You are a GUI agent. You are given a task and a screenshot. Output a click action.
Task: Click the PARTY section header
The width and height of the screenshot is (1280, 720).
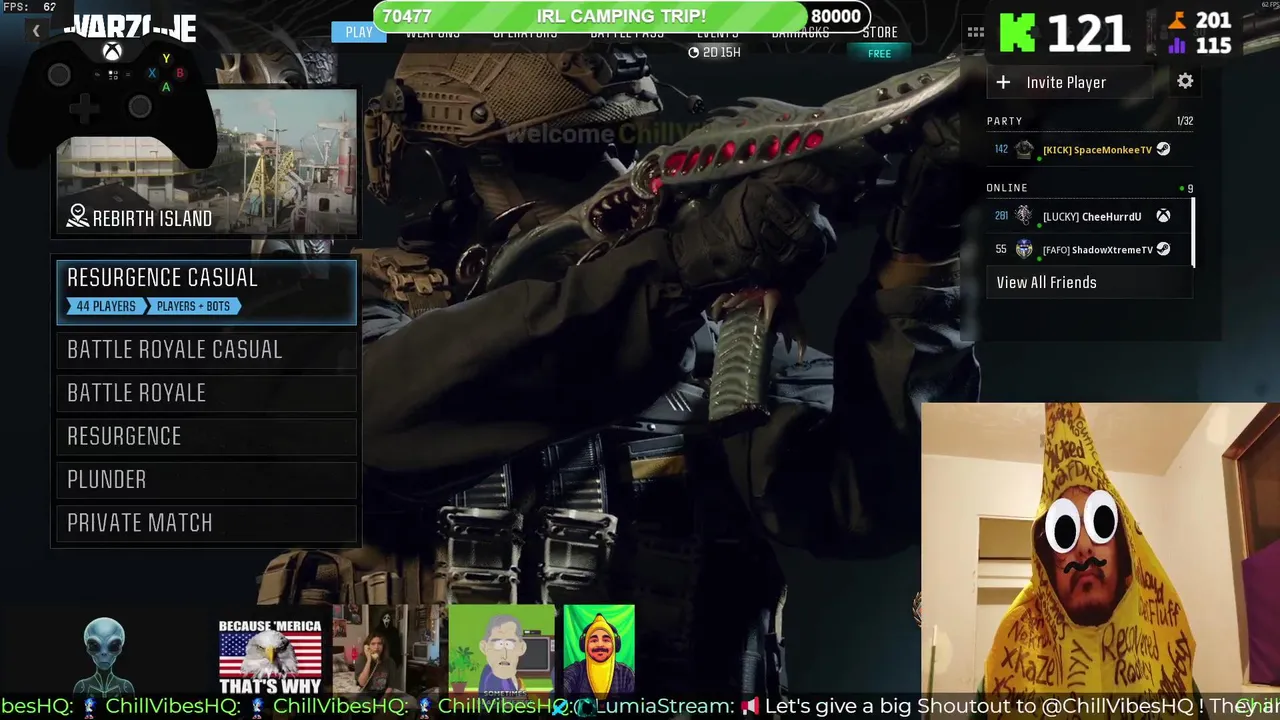point(1004,121)
